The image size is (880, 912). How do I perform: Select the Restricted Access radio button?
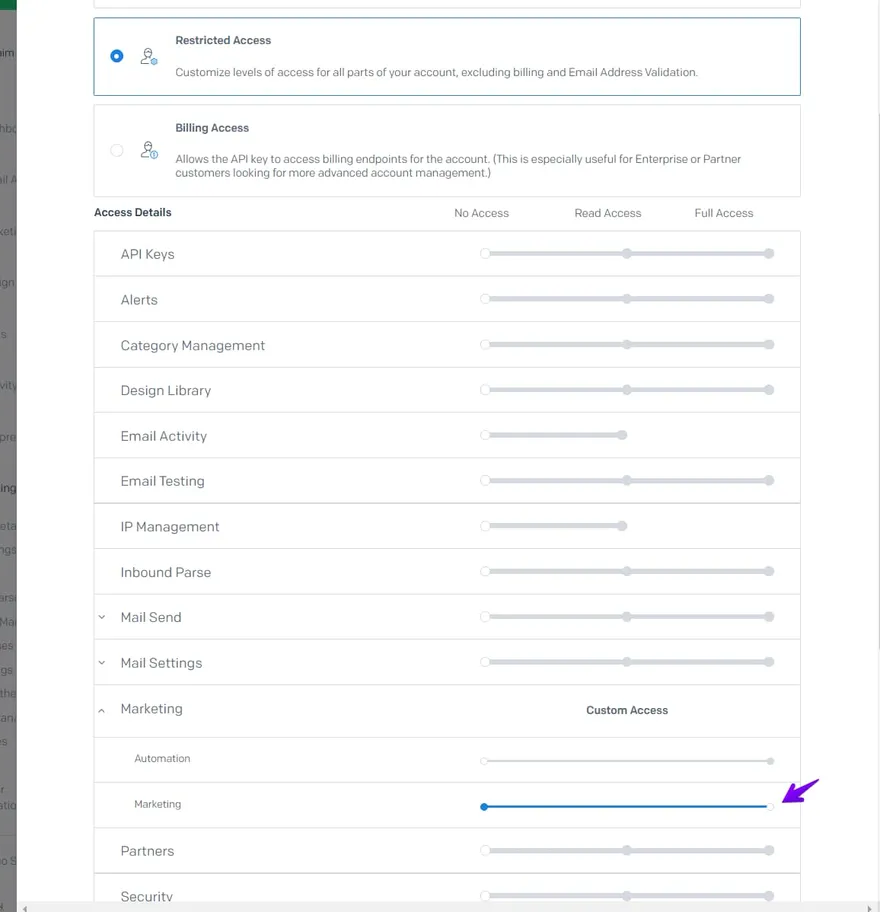click(x=117, y=57)
